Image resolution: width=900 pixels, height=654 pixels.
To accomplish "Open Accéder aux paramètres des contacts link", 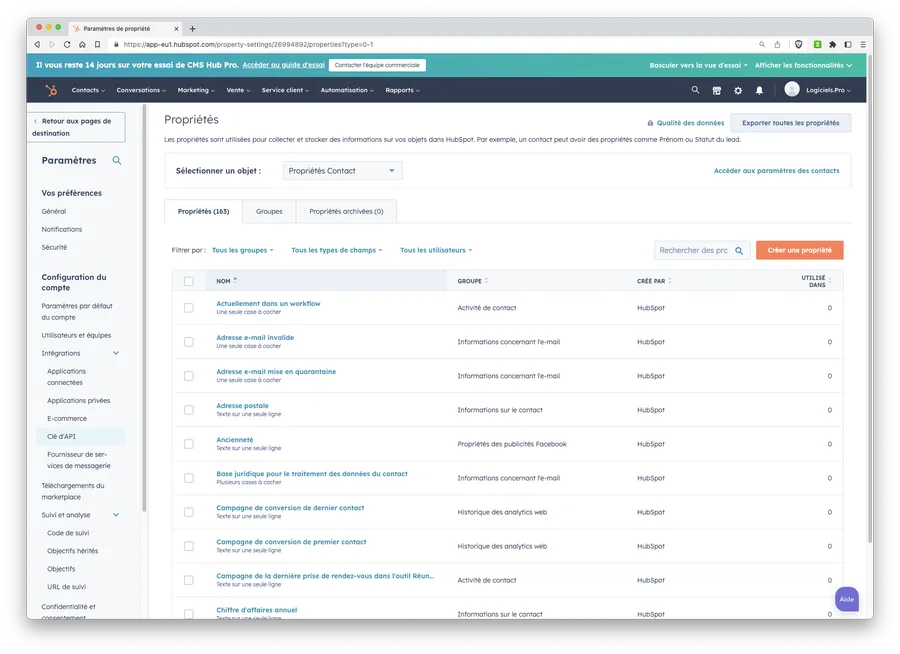I will pyautogui.click(x=776, y=171).
